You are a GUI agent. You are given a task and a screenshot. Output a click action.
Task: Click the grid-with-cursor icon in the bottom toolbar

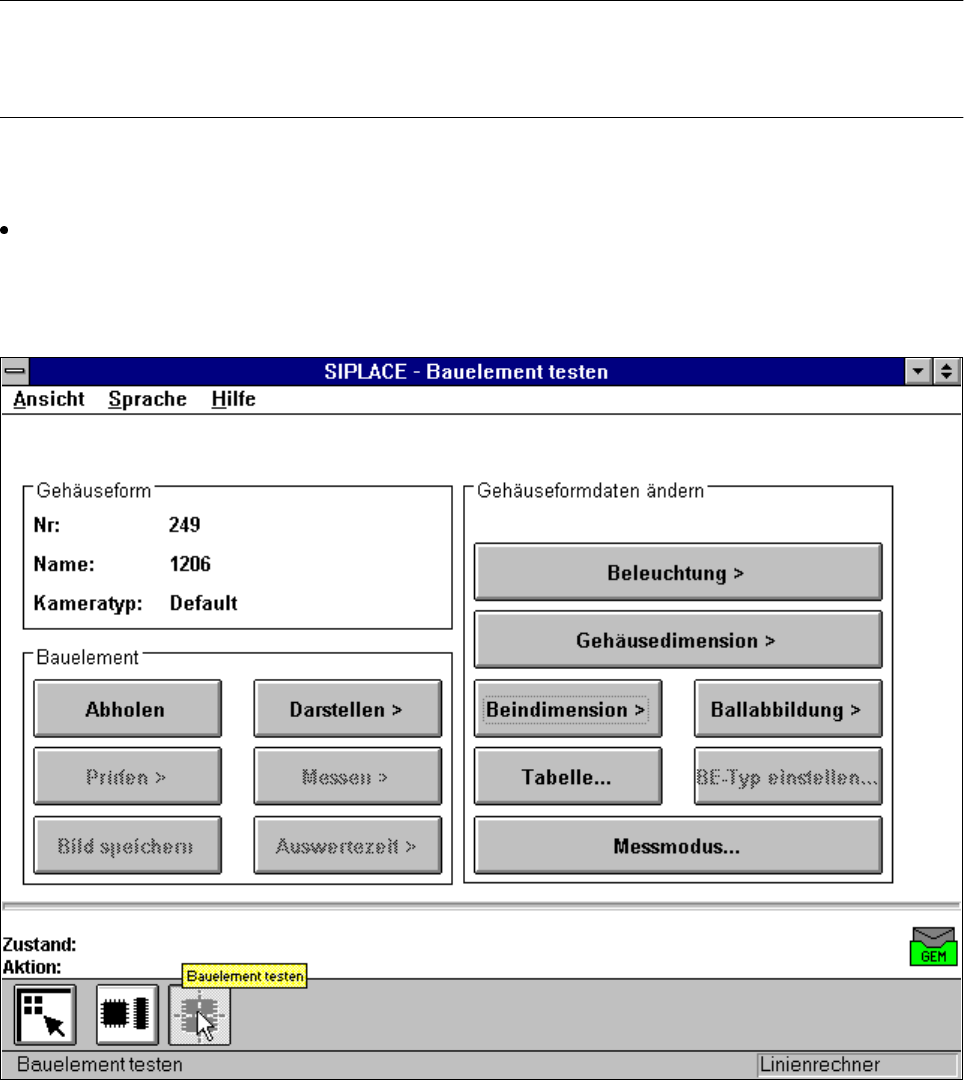coord(45,1015)
